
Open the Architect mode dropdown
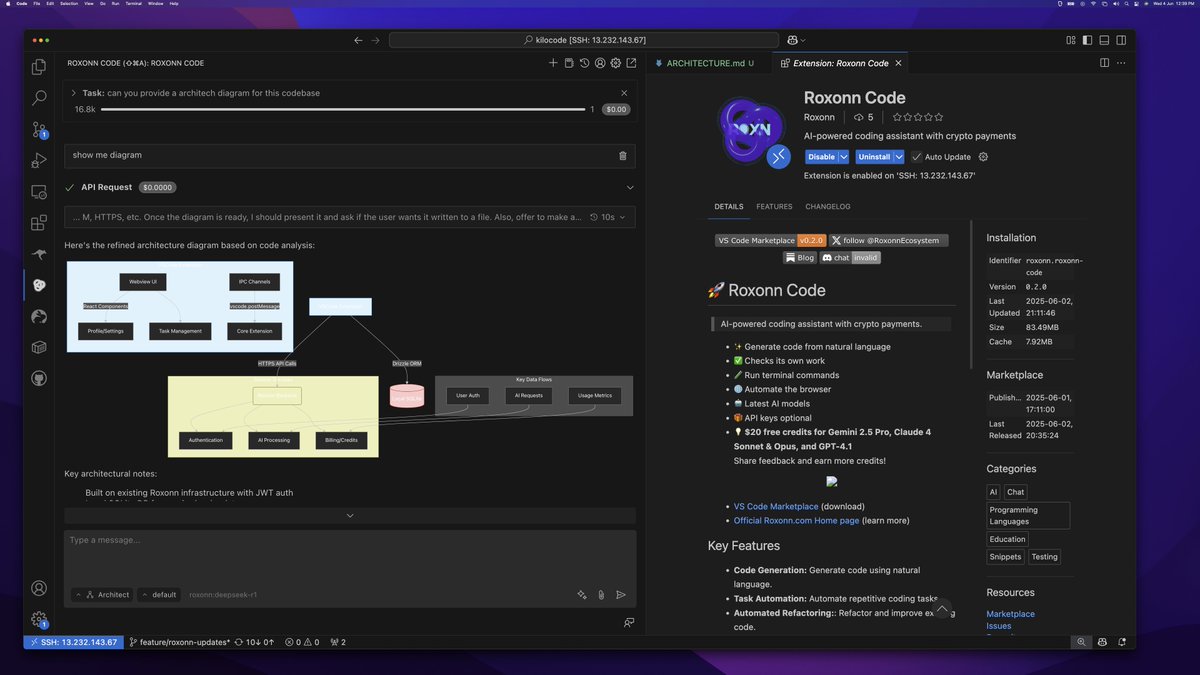101,594
